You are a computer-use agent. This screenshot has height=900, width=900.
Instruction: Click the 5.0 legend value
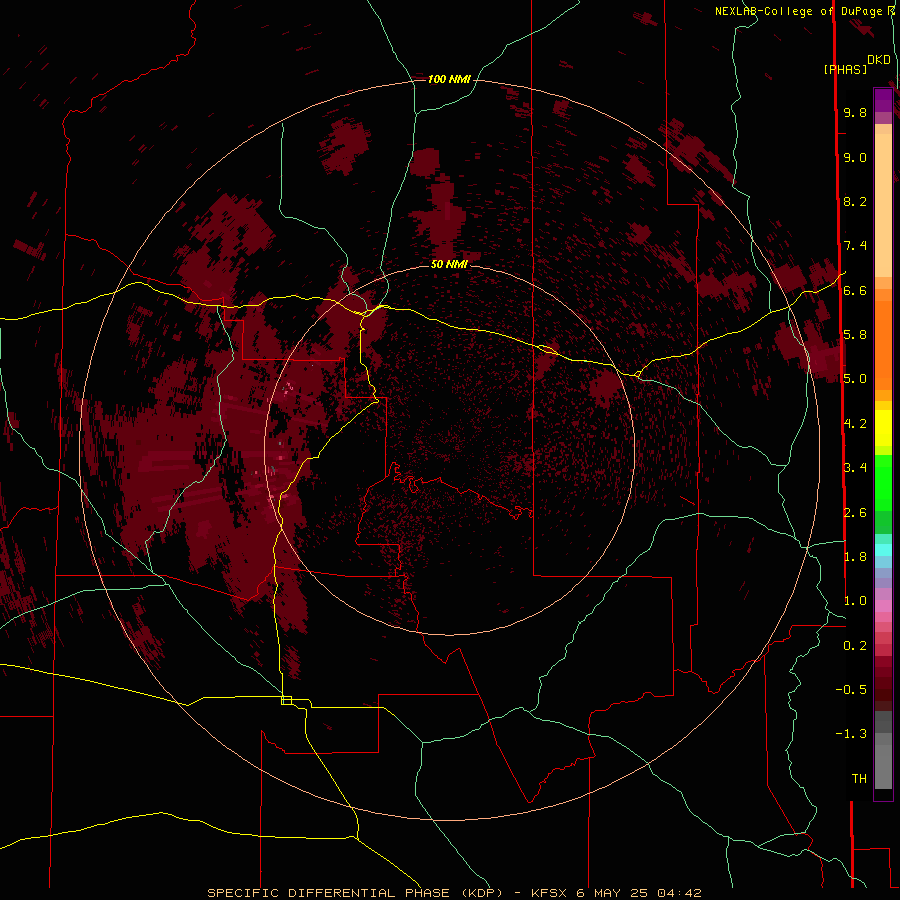855,379
